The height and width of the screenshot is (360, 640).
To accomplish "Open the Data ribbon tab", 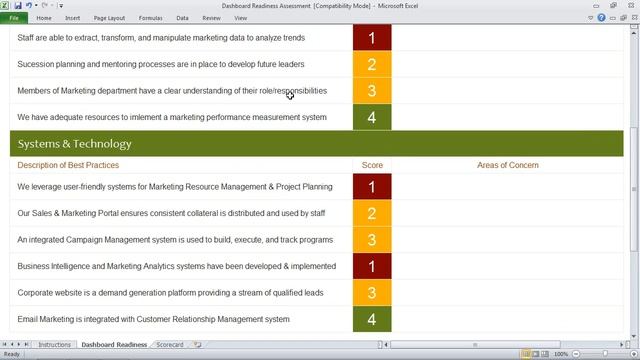I will coord(182,18).
